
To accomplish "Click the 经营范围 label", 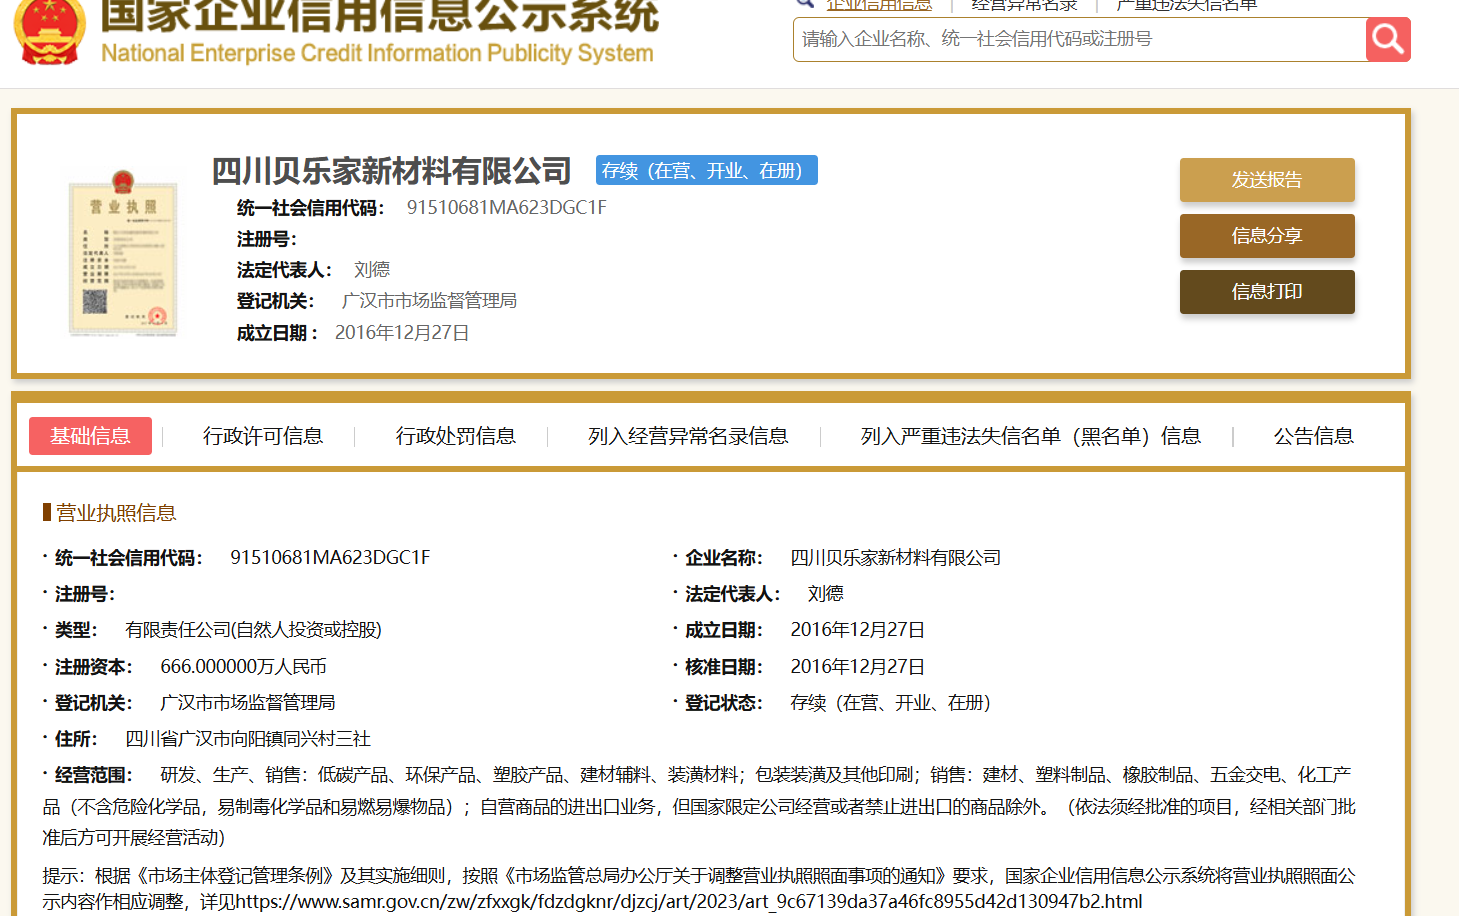I will click(x=94, y=775).
